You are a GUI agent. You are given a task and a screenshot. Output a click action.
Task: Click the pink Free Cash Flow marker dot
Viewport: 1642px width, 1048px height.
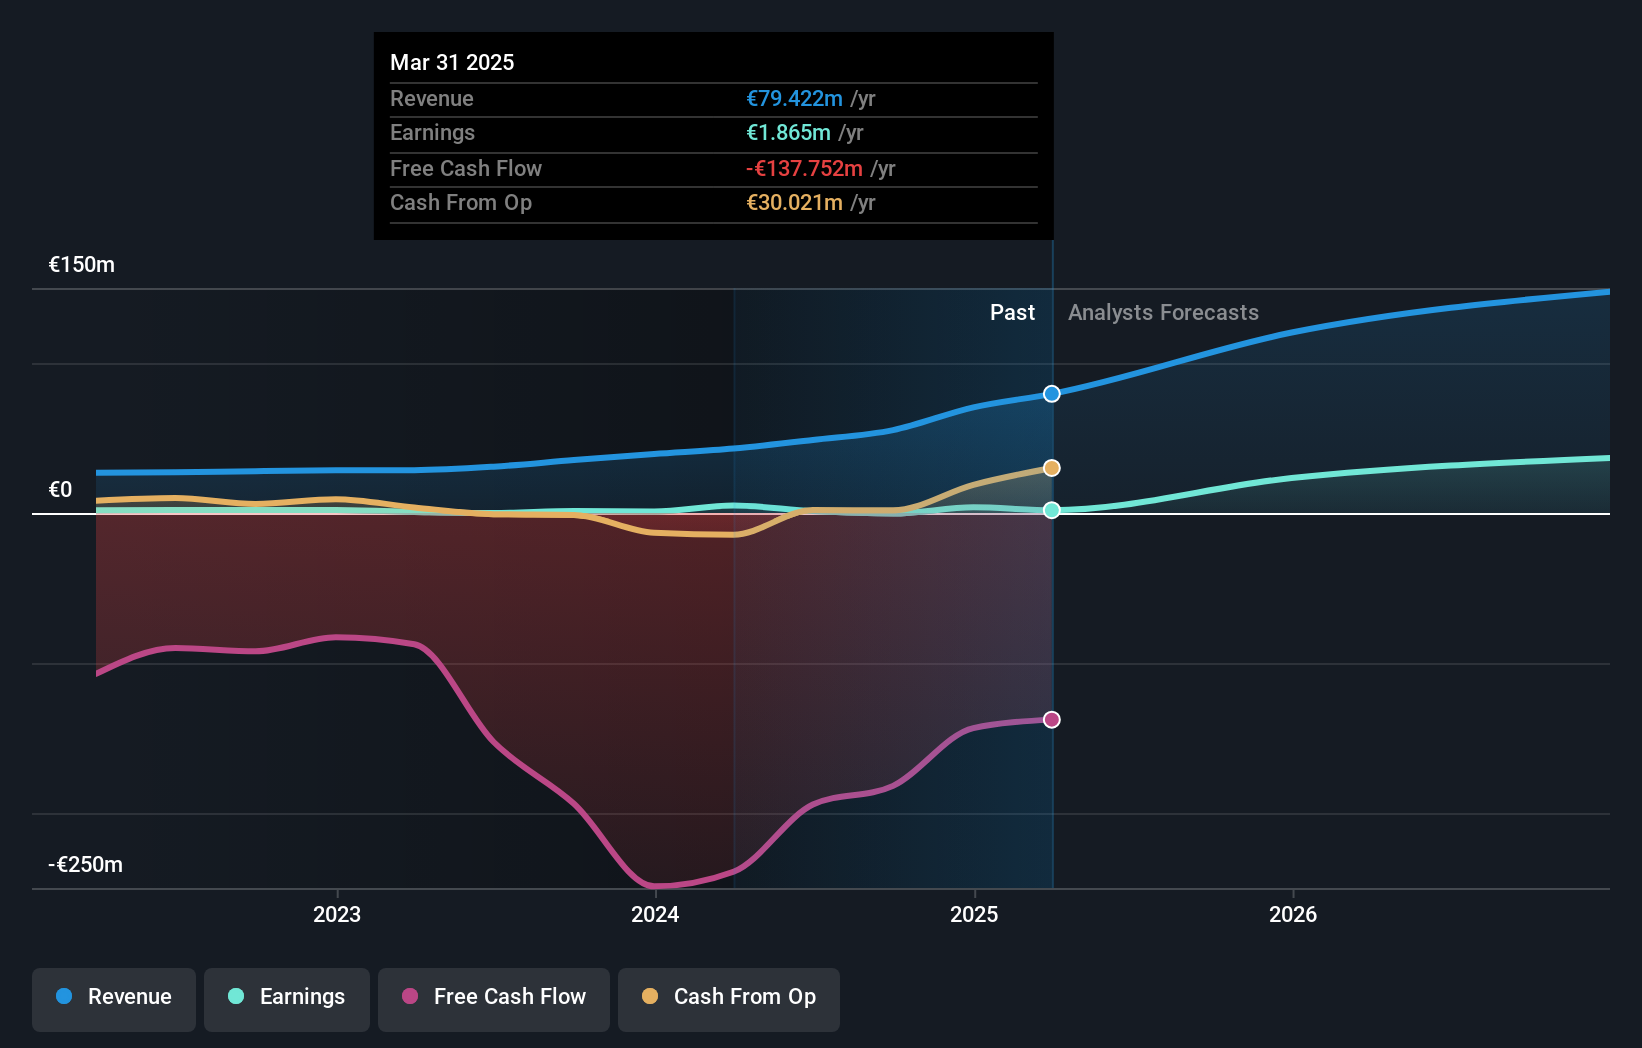pos(1051,718)
